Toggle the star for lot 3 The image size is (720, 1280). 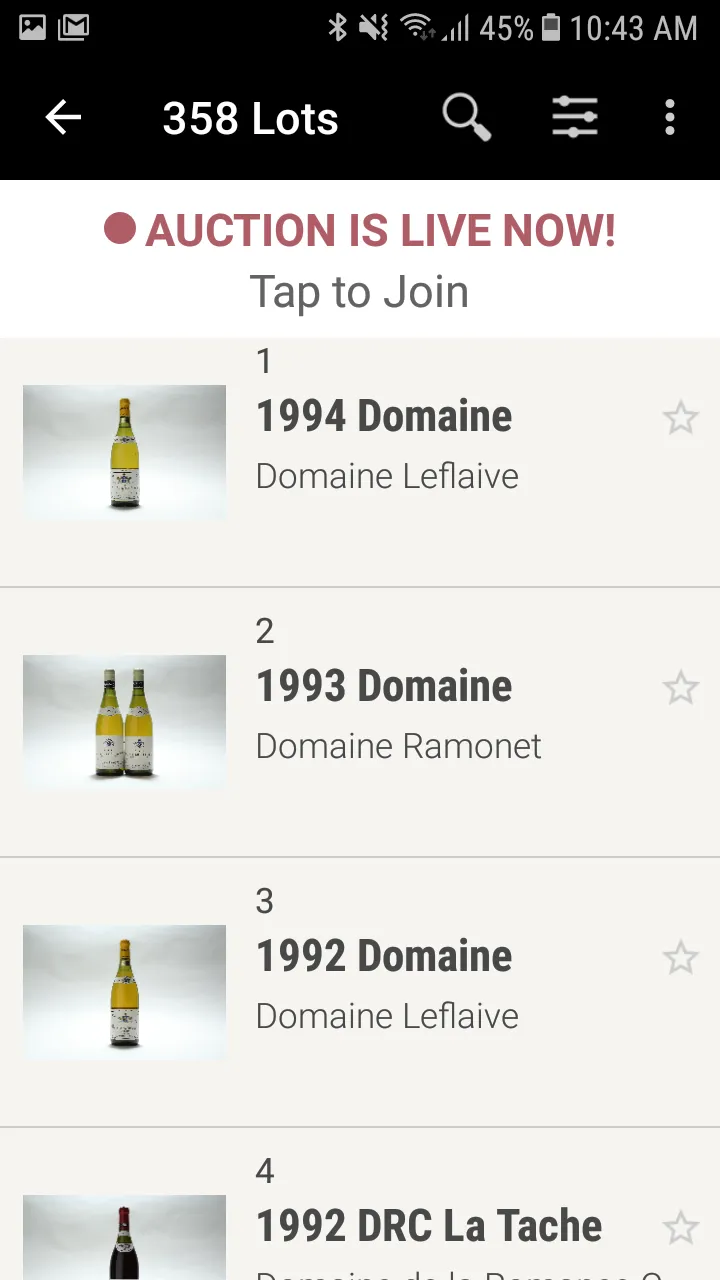[x=681, y=958]
